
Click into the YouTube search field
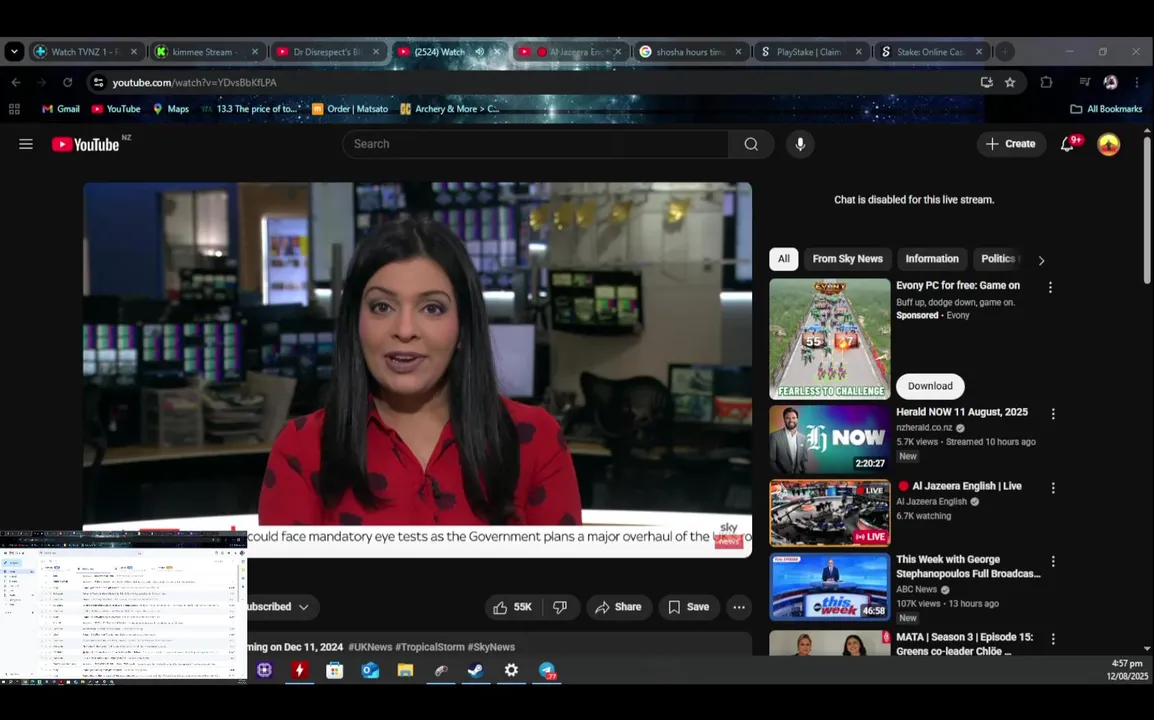tap(536, 144)
